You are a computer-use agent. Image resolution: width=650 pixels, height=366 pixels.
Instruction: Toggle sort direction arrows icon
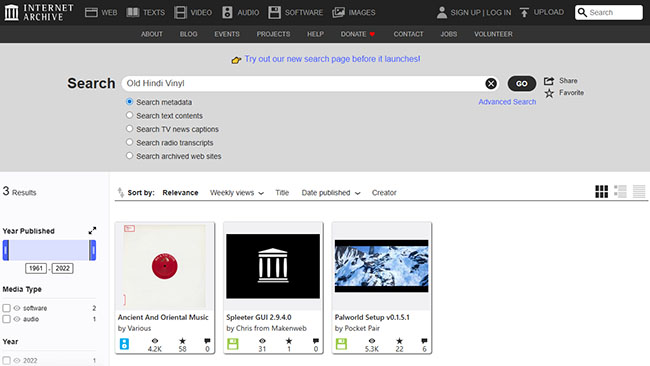point(121,192)
